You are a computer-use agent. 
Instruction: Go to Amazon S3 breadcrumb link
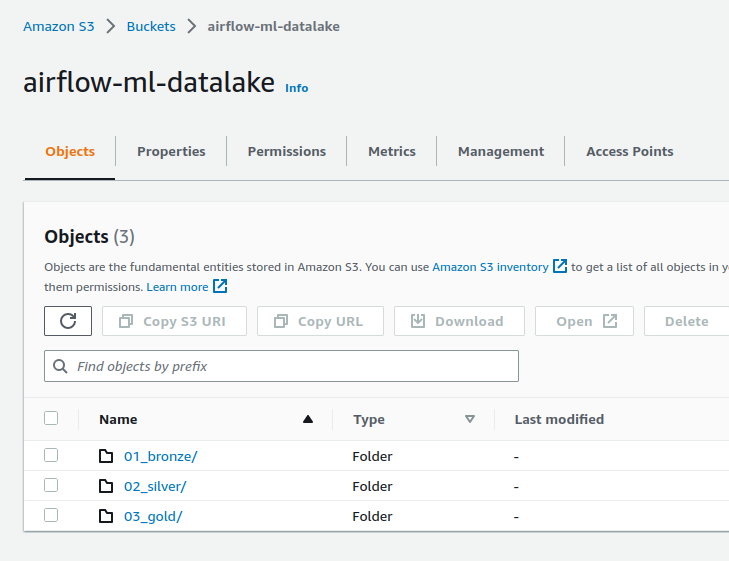pyautogui.click(x=59, y=26)
